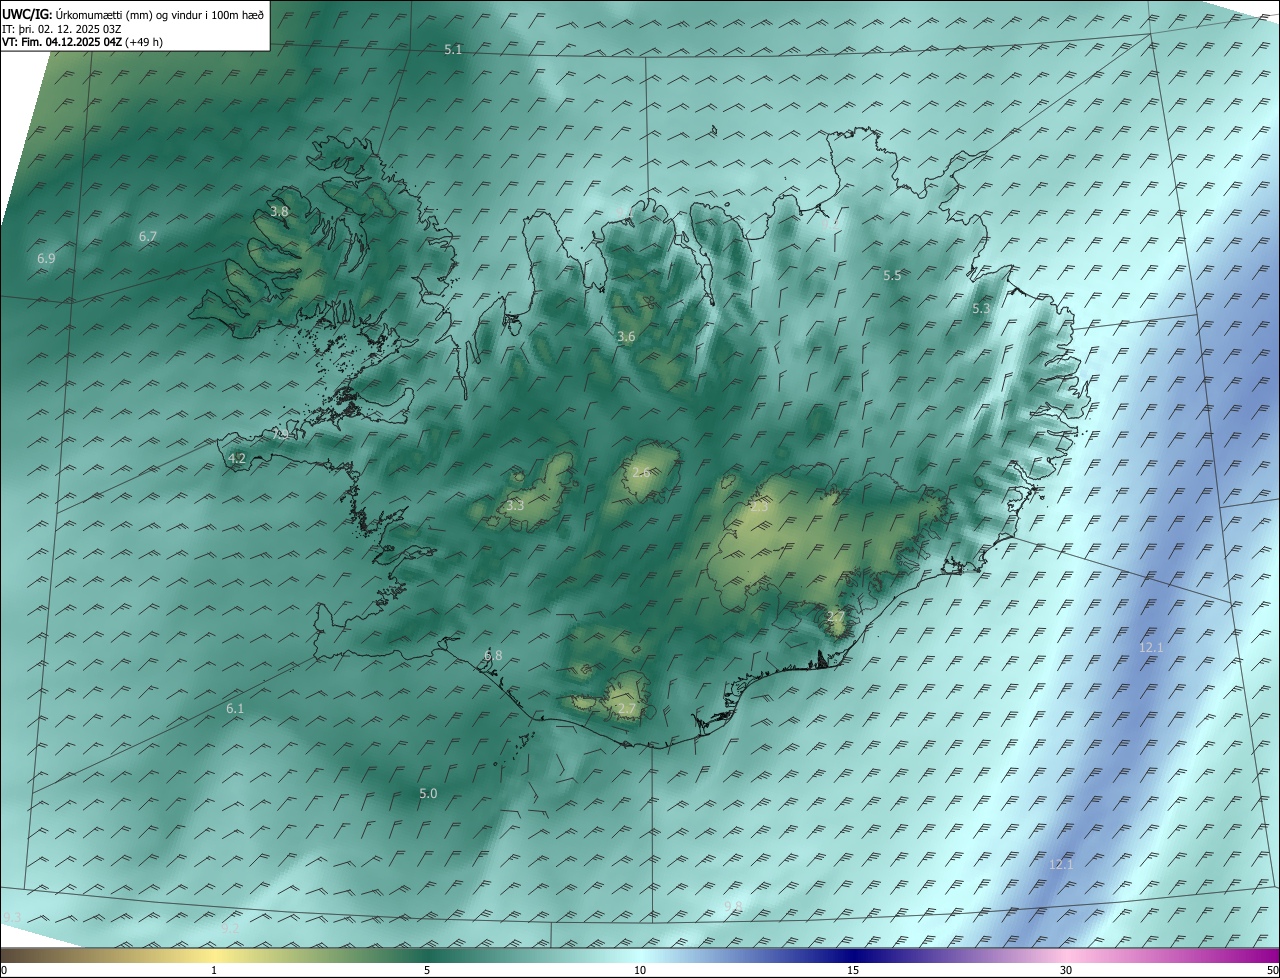Click the map value '5.3'
The width and height of the screenshot is (1280, 978).
click(981, 308)
